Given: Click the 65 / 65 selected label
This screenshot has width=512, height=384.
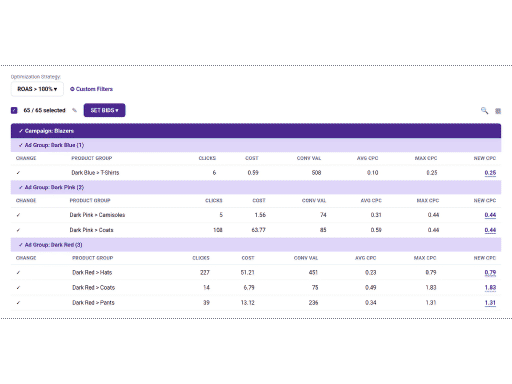Looking at the screenshot, I should pos(44,110).
